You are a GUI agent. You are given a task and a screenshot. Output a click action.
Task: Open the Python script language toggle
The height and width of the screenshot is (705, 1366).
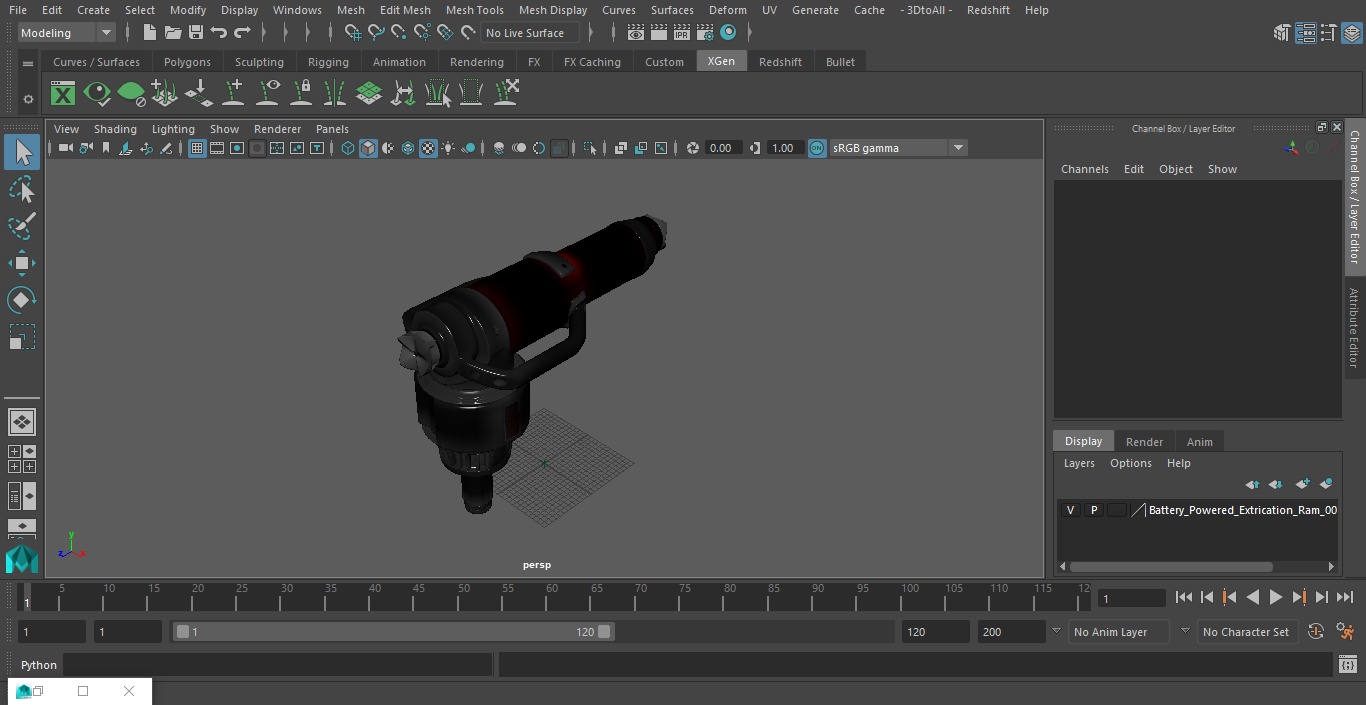pos(39,665)
